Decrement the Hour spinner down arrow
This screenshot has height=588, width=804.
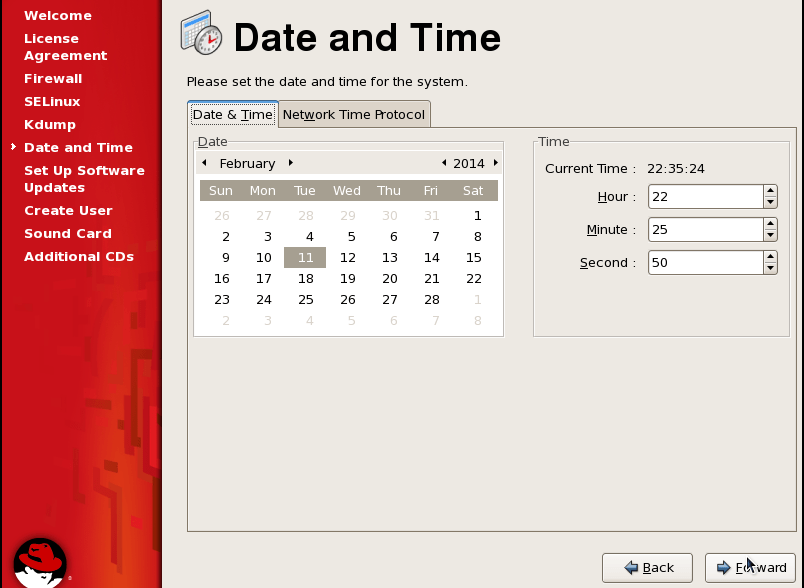770,203
